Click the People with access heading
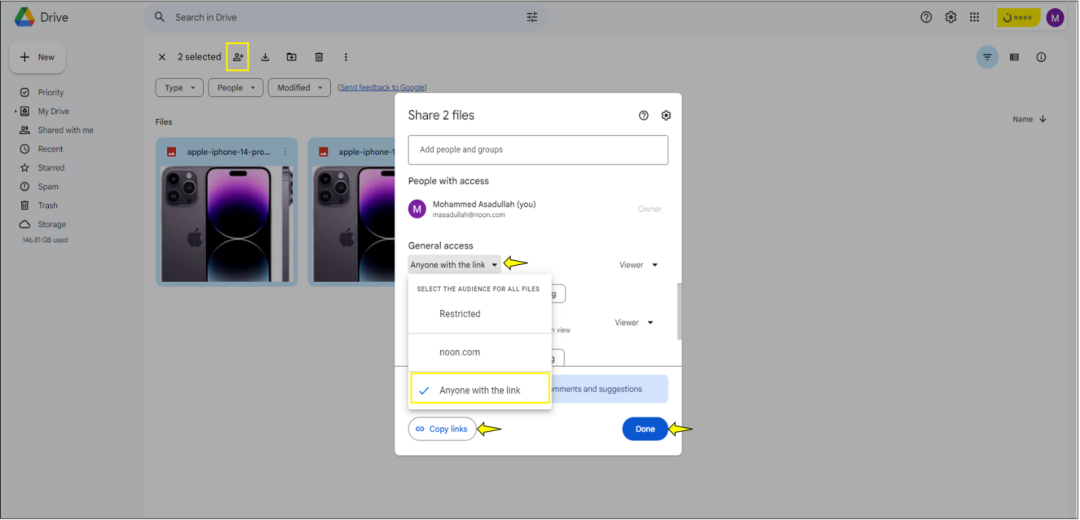This screenshot has height=520, width=1080. (x=448, y=181)
